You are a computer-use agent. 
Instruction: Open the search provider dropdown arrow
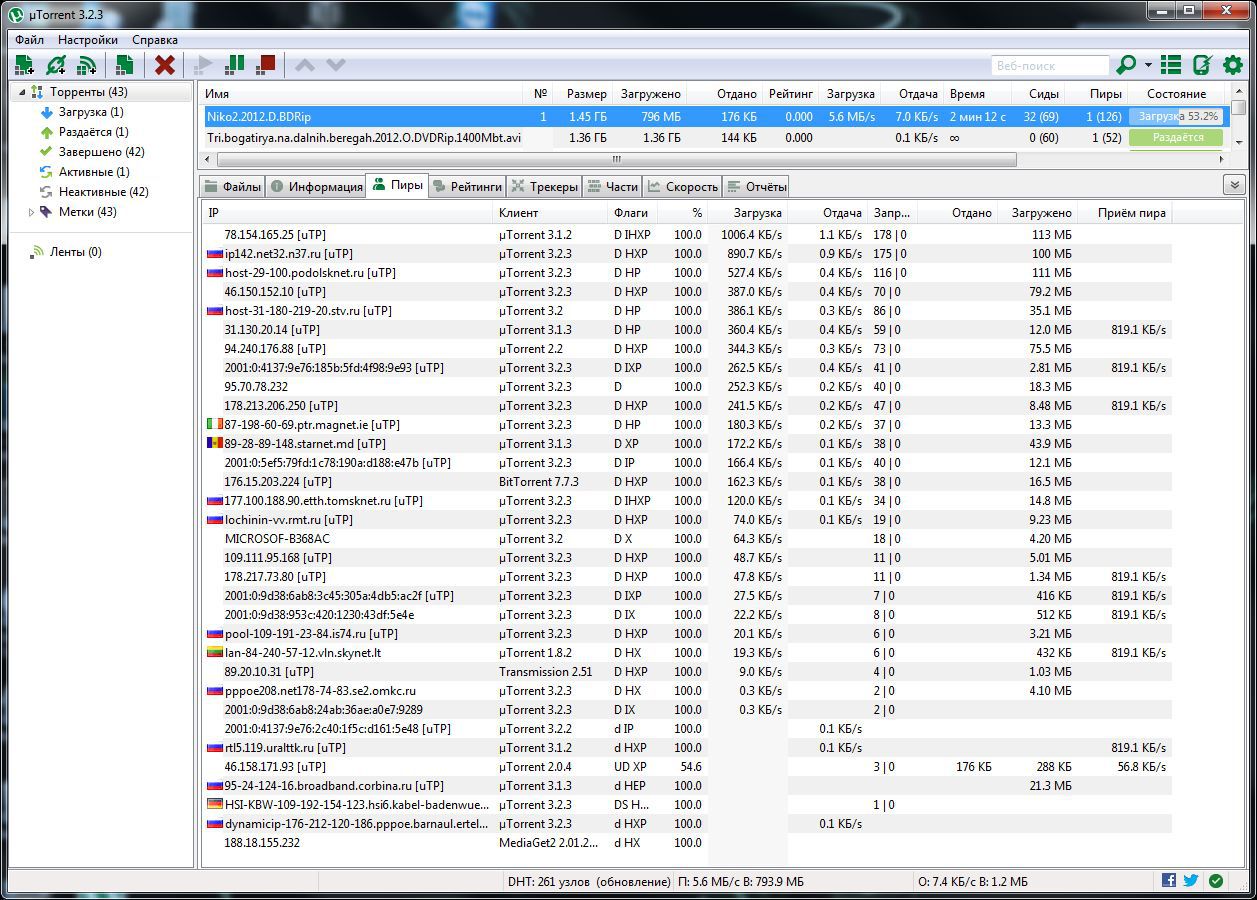pyautogui.click(x=1148, y=65)
